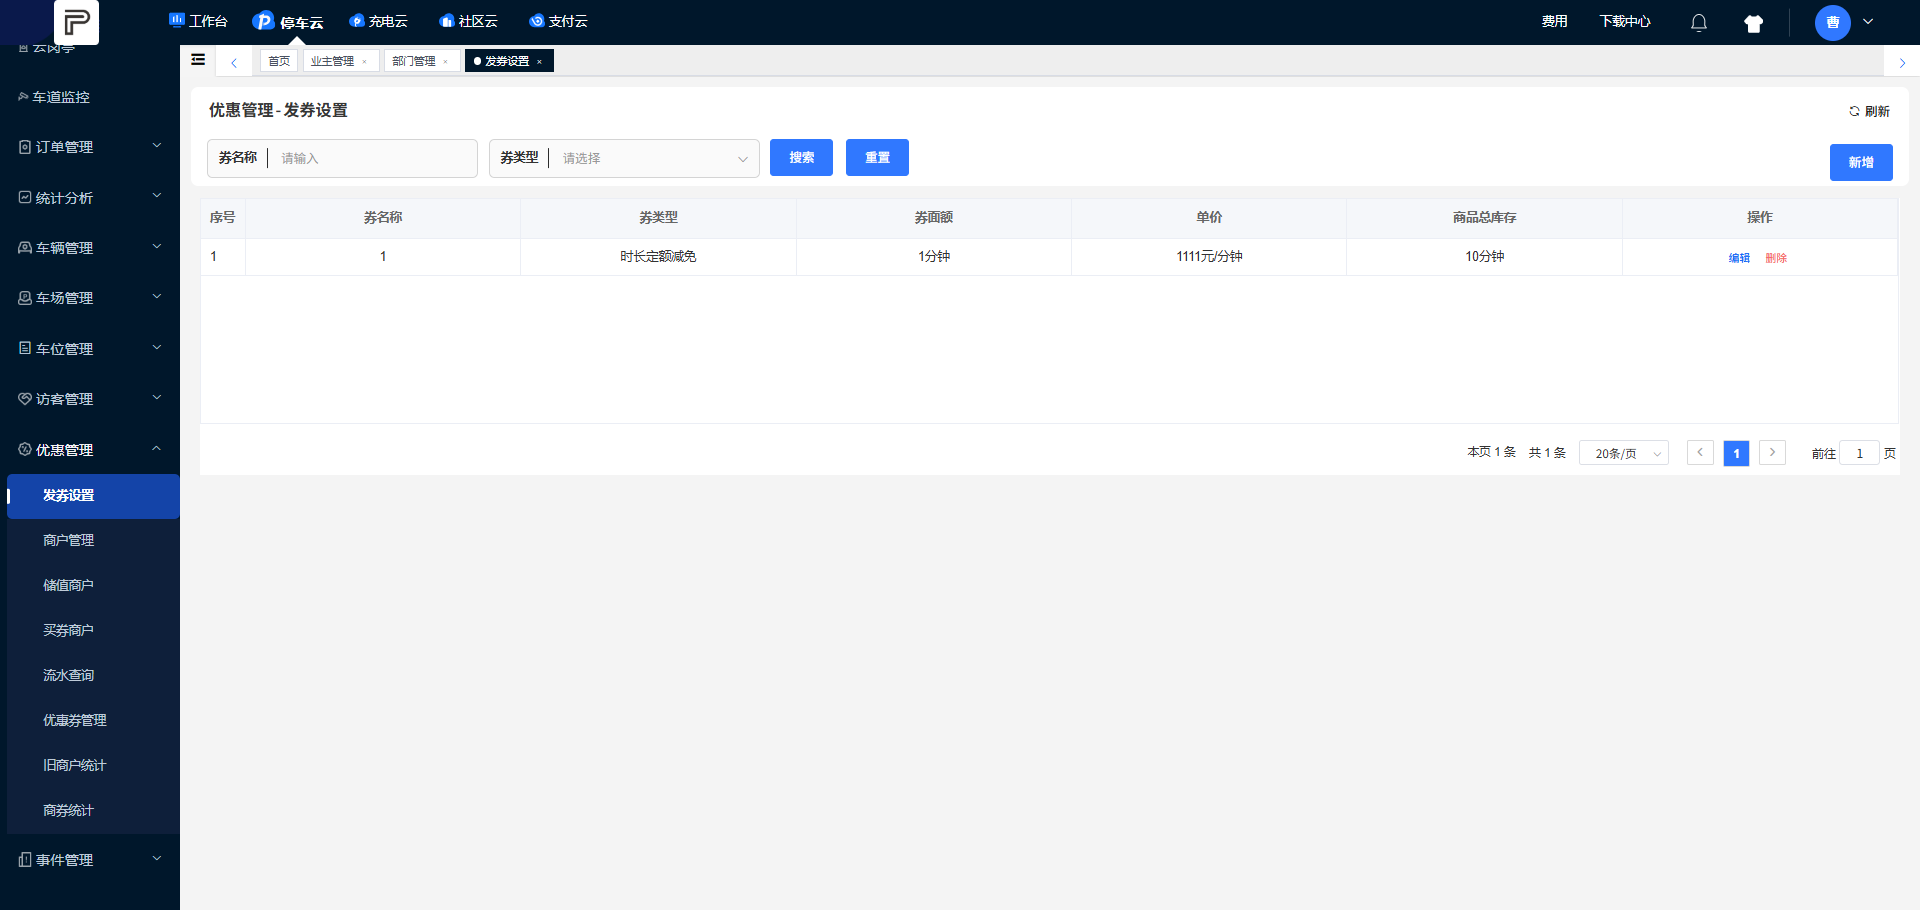This screenshot has height=910, width=1920.
Task: Click the tab bar scroll-left arrow
Action: click(234, 62)
